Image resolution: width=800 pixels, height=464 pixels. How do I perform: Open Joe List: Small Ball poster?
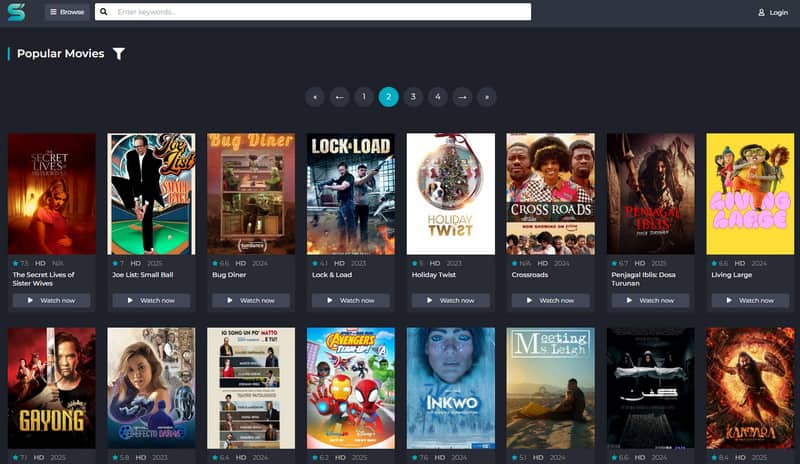coord(152,194)
